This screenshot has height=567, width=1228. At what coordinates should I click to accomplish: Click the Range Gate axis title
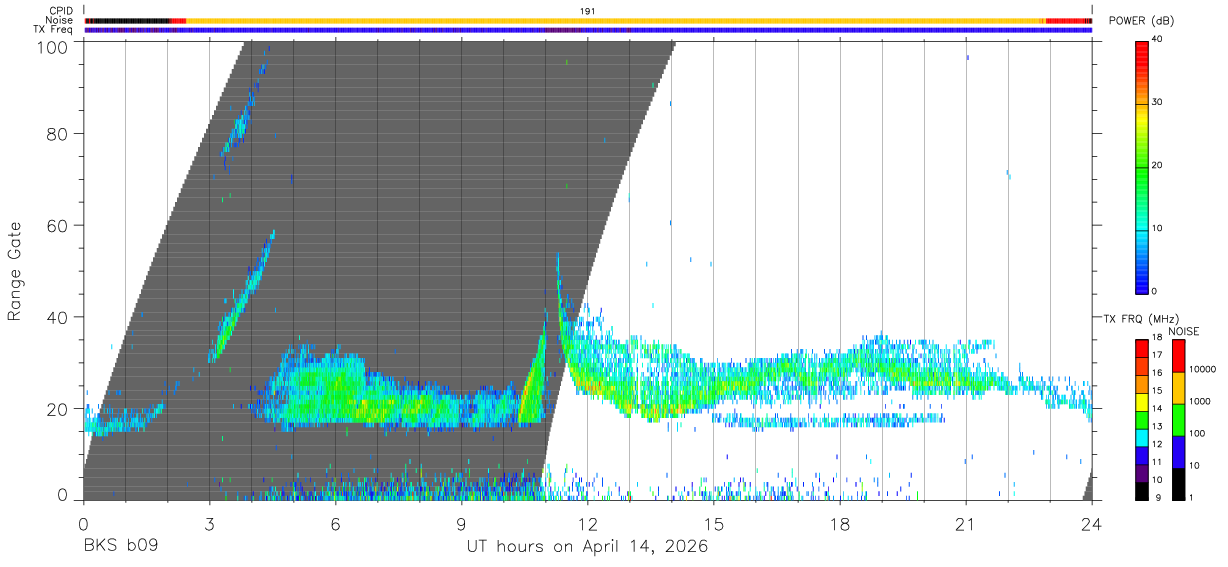tap(15, 270)
